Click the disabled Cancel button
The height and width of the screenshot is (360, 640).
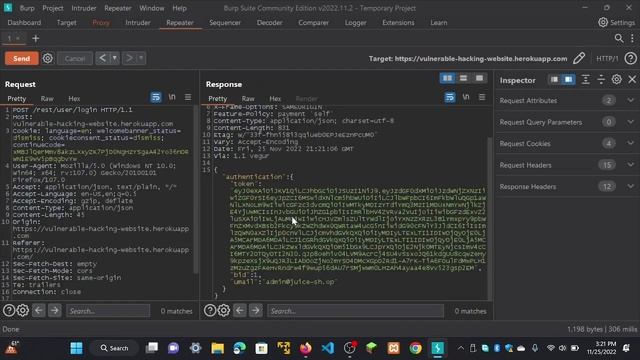coord(75,58)
